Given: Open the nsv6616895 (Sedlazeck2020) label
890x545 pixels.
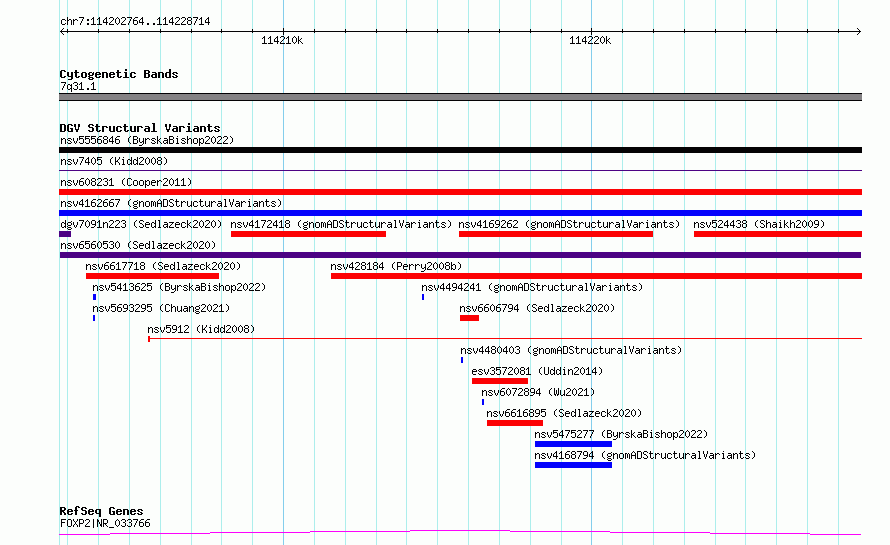Looking at the screenshot, I should (564, 413).
